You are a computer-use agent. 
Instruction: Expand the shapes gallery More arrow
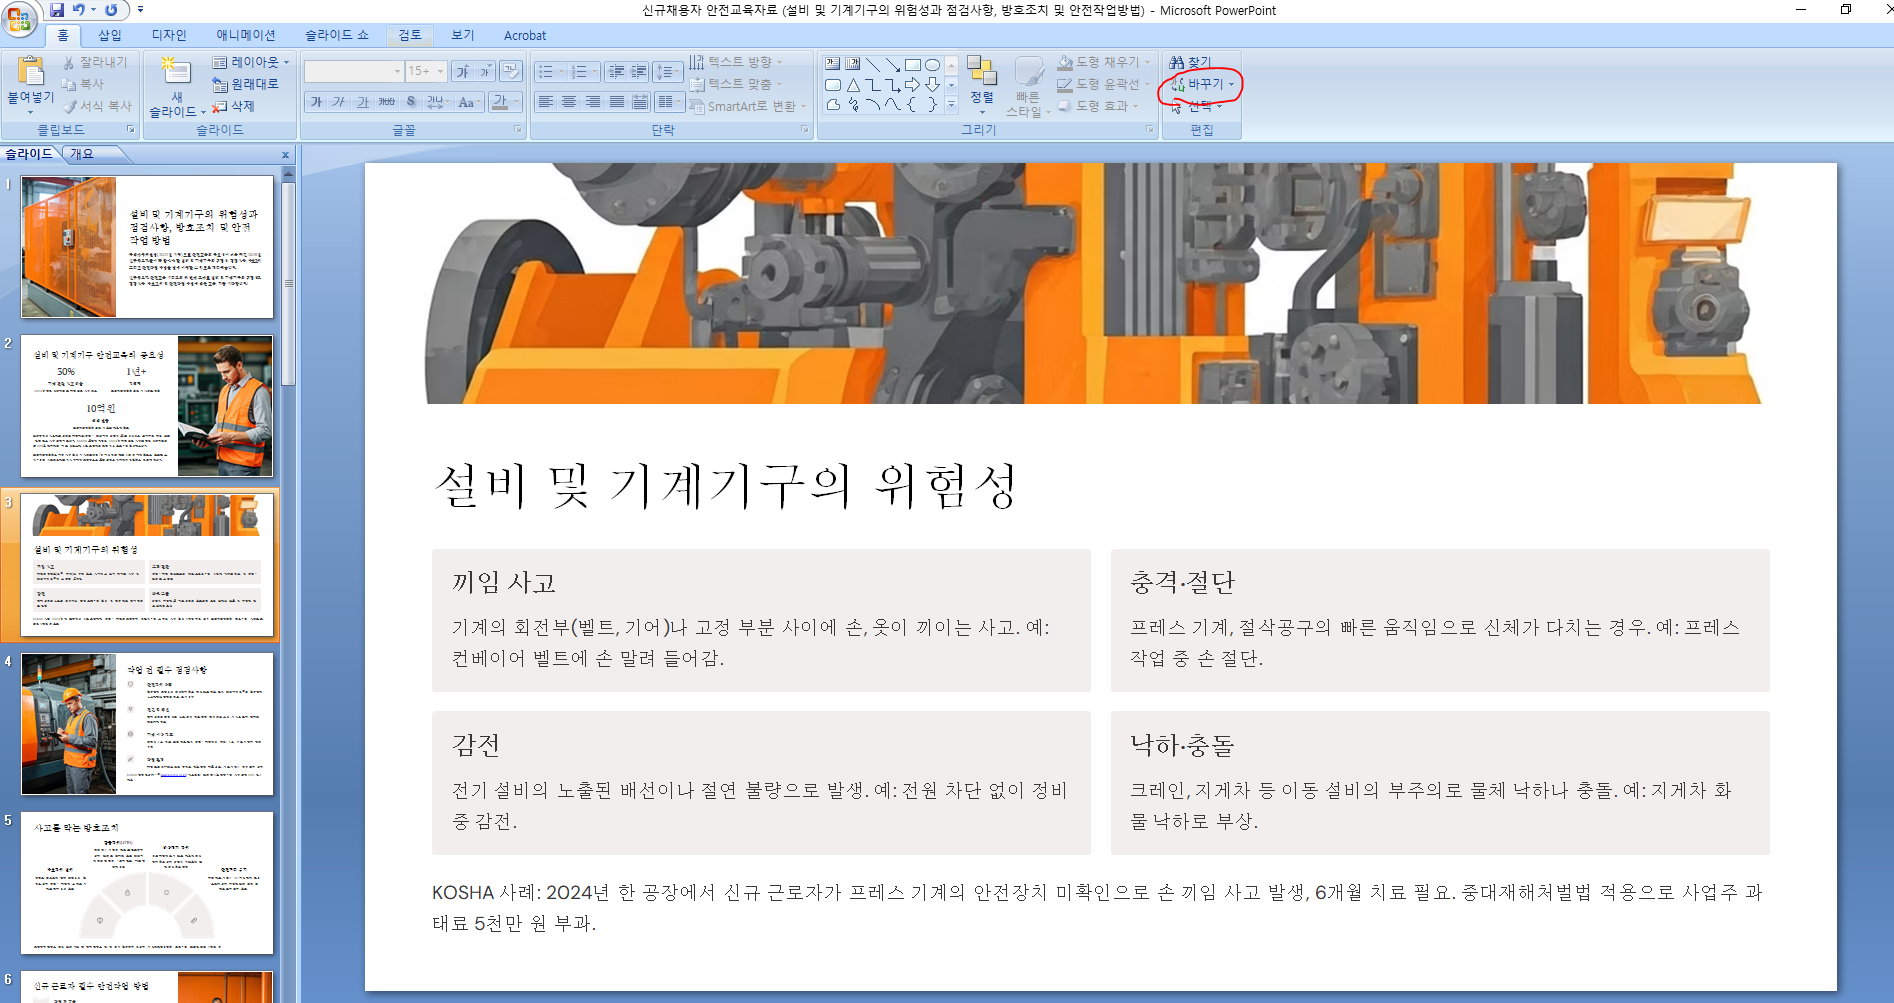(952, 104)
